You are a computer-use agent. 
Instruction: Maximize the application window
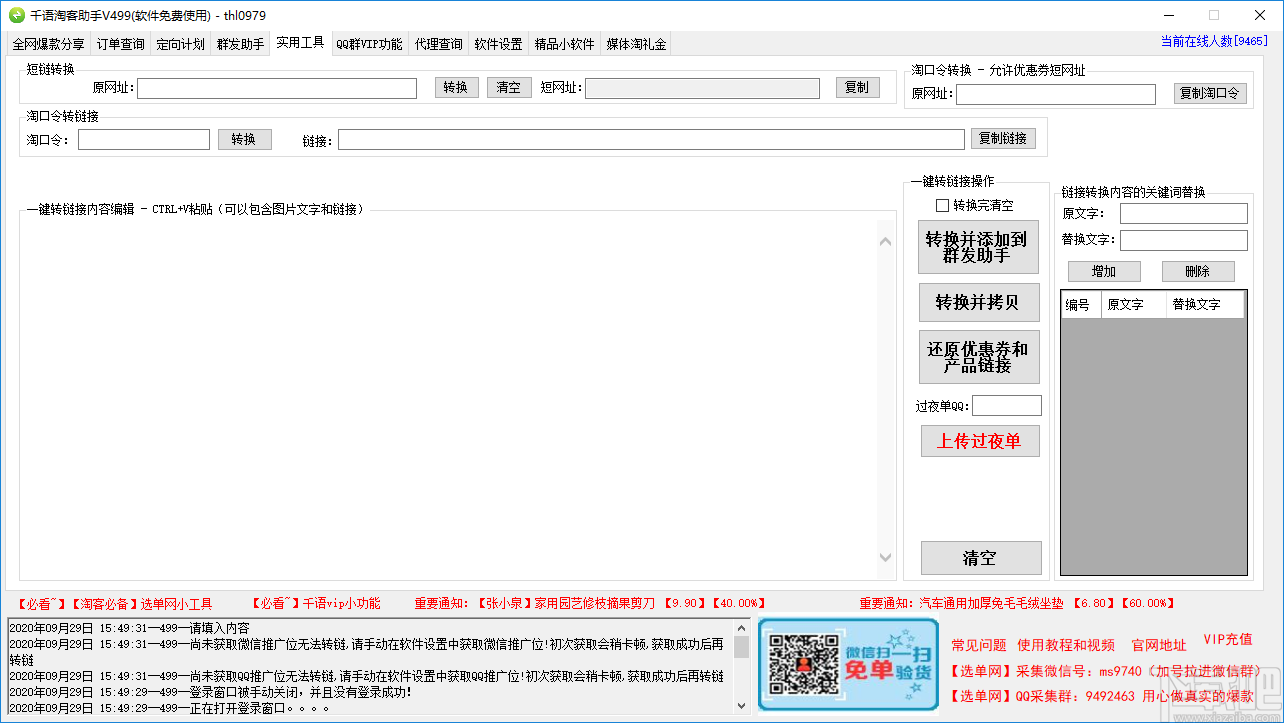click(1214, 15)
